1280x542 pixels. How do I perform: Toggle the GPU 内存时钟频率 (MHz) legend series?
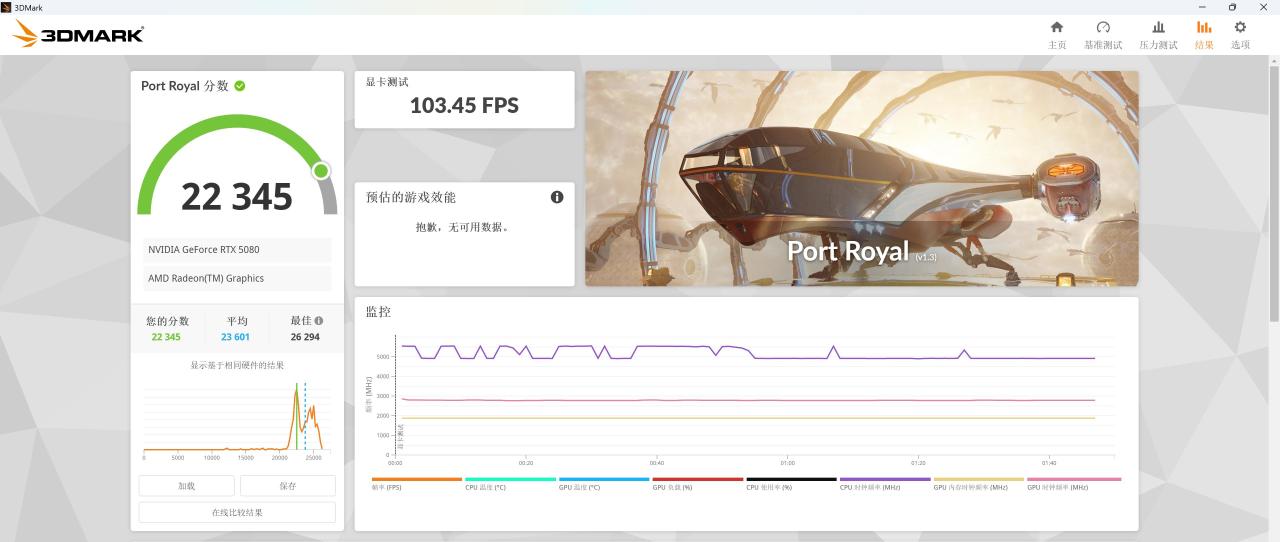[x=978, y=484]
